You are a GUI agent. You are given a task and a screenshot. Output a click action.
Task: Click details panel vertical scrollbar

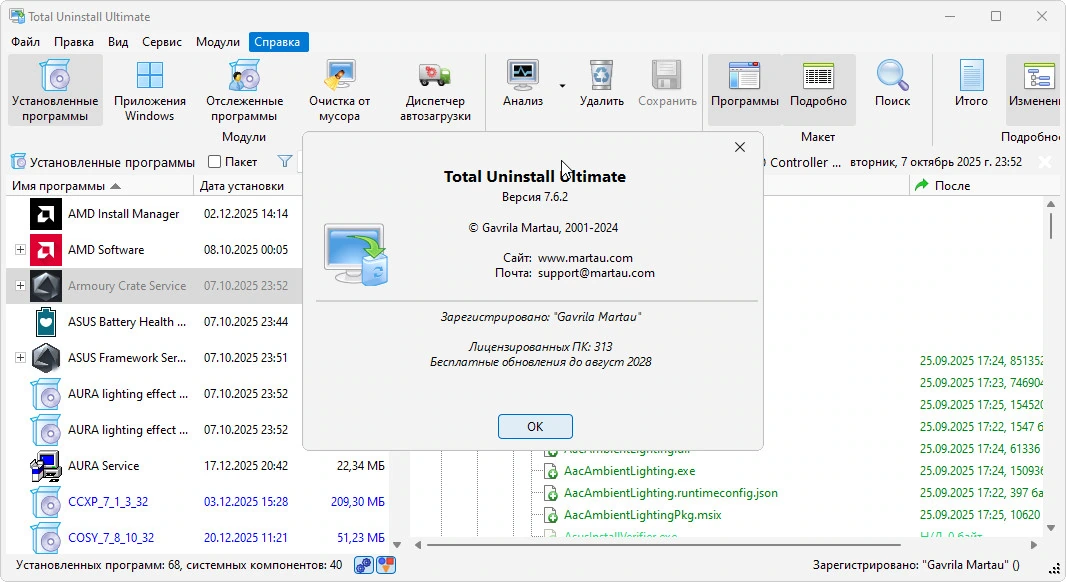point(1050,224)
